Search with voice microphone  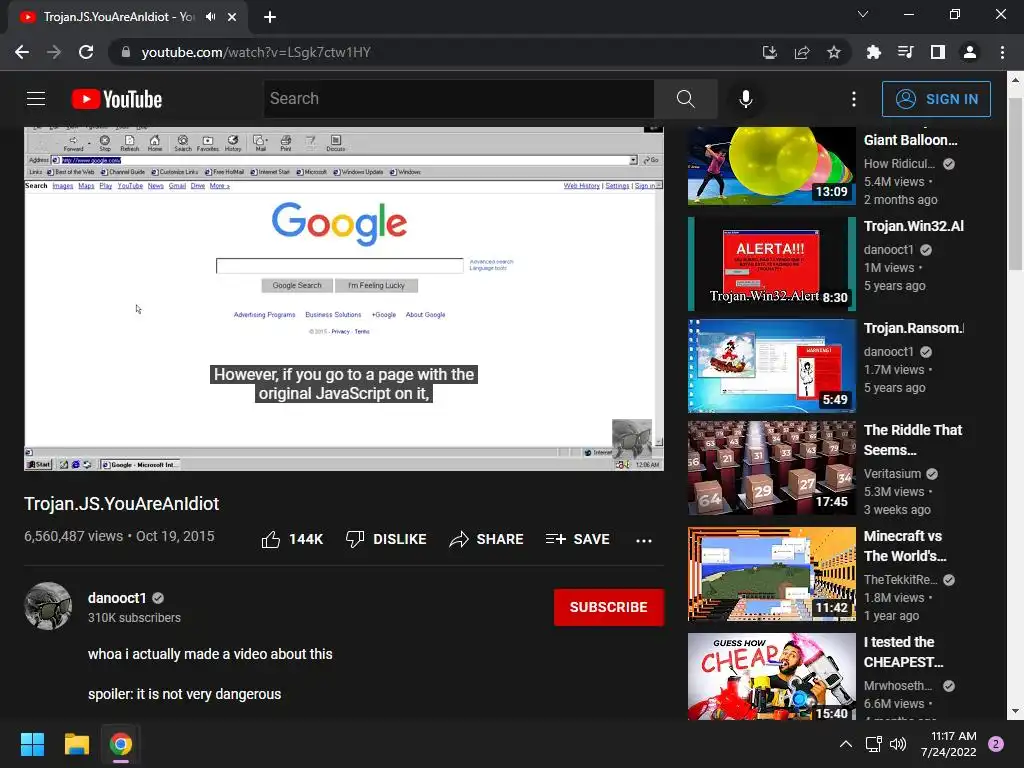click(746, 99)
